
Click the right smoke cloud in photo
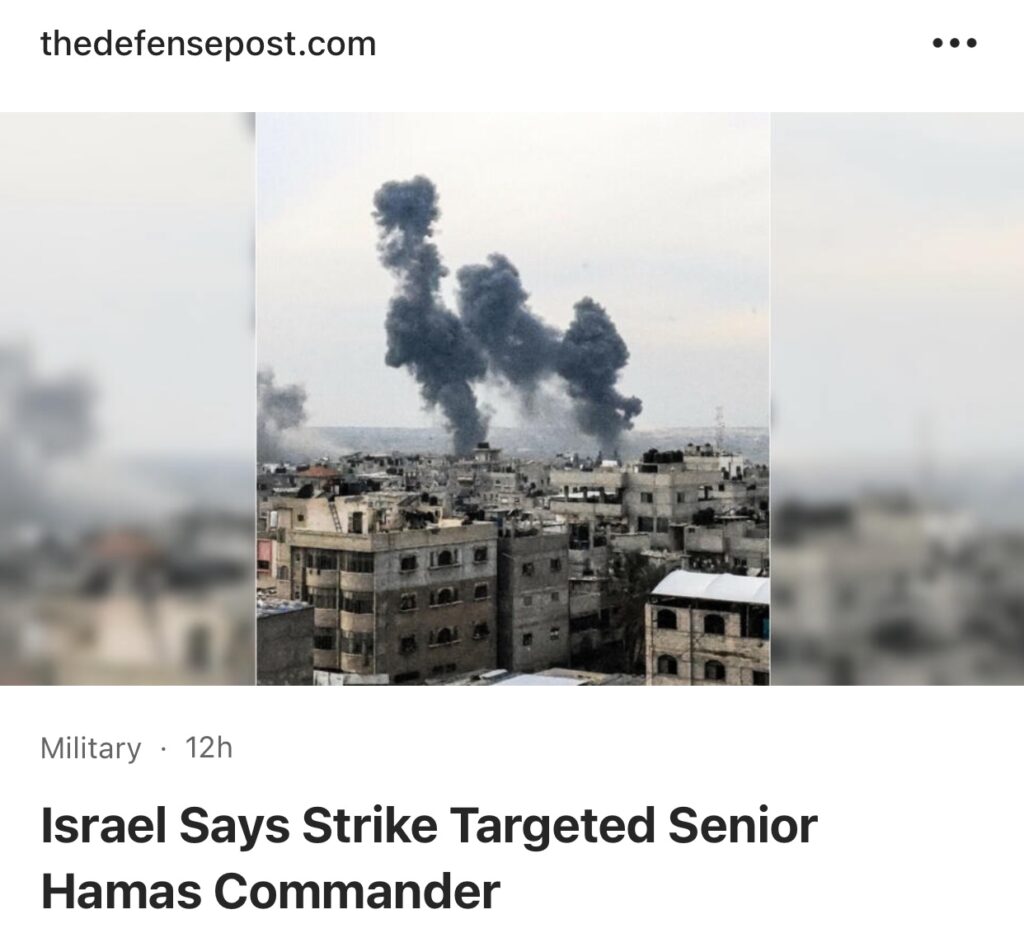(598, 369)
